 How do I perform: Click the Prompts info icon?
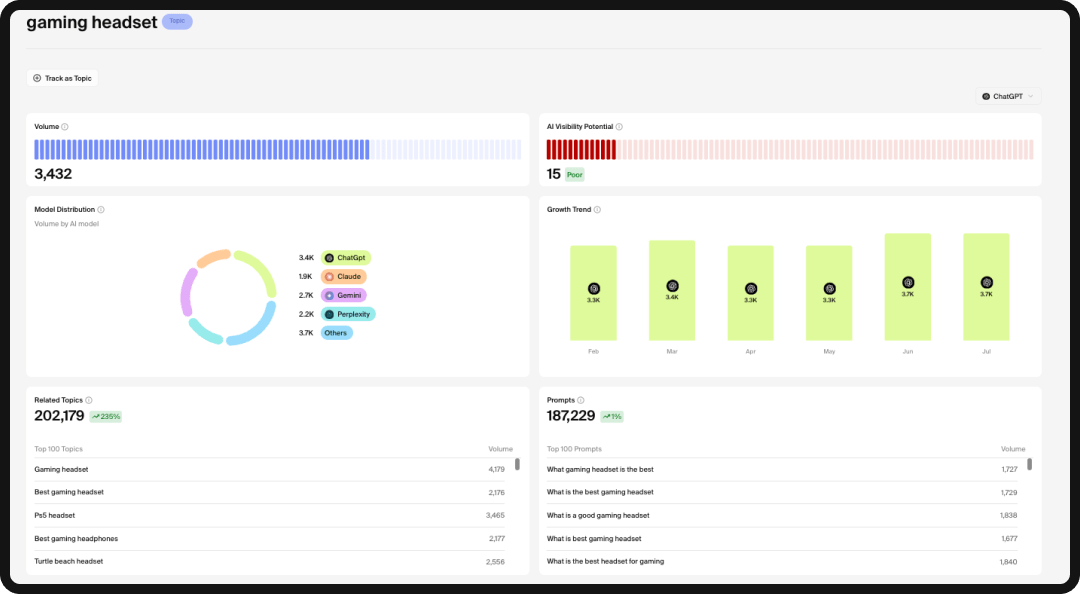coord(580,399)
